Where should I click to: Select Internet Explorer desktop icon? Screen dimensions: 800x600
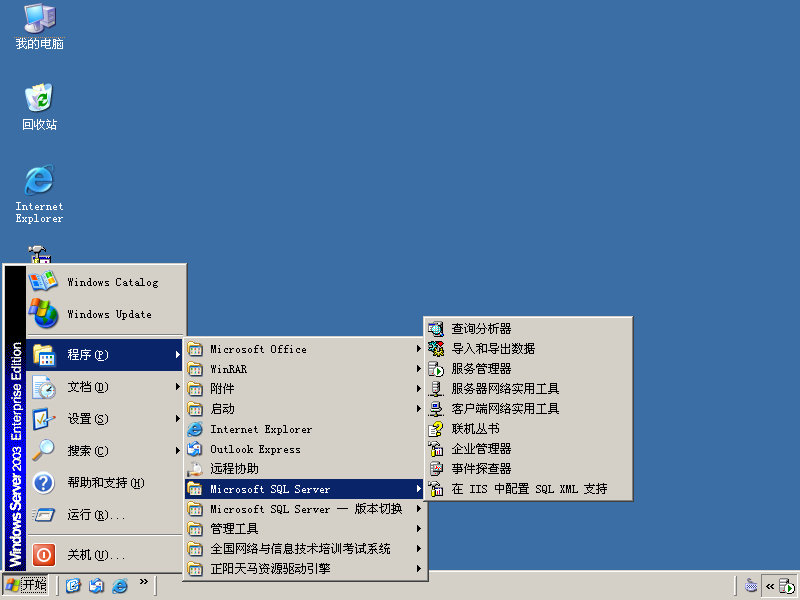click(39, 194)
